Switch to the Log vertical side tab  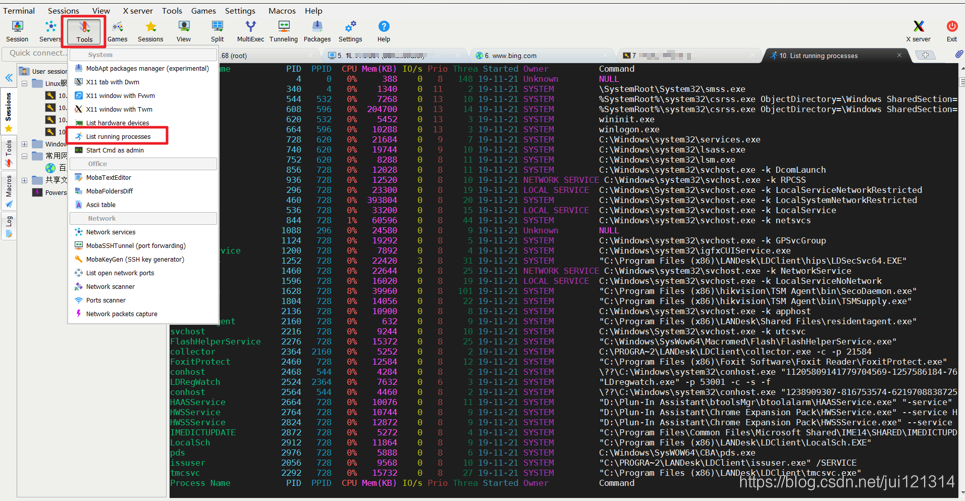[9, 225]
